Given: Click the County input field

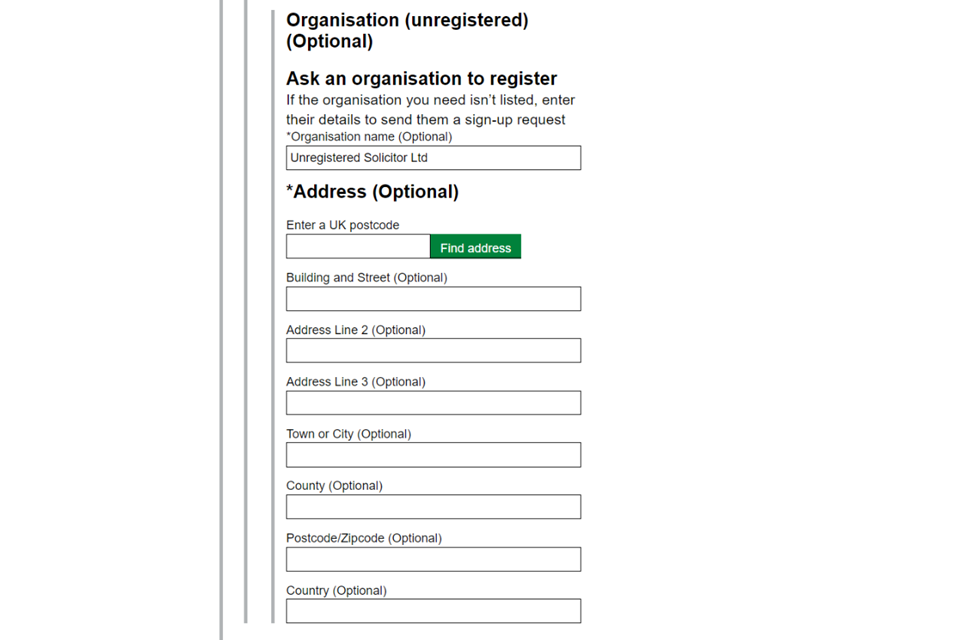Looking at the screenshot, I should [433, 507].
